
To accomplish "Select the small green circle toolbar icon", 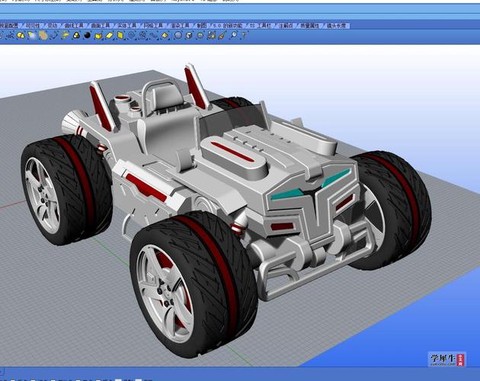I will pyautogui.click(x=200, y=35).
